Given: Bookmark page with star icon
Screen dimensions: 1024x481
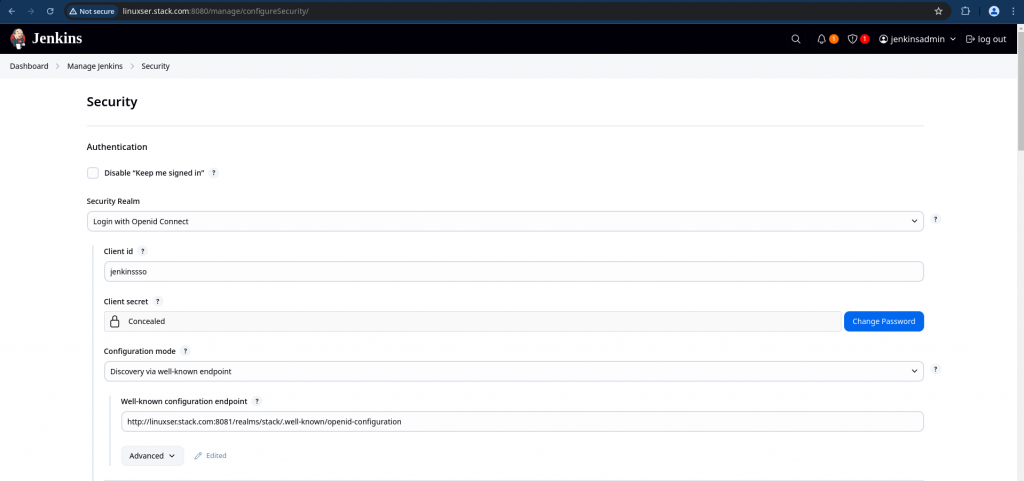Looking at the screenshot, I should (x=938, y=11).
